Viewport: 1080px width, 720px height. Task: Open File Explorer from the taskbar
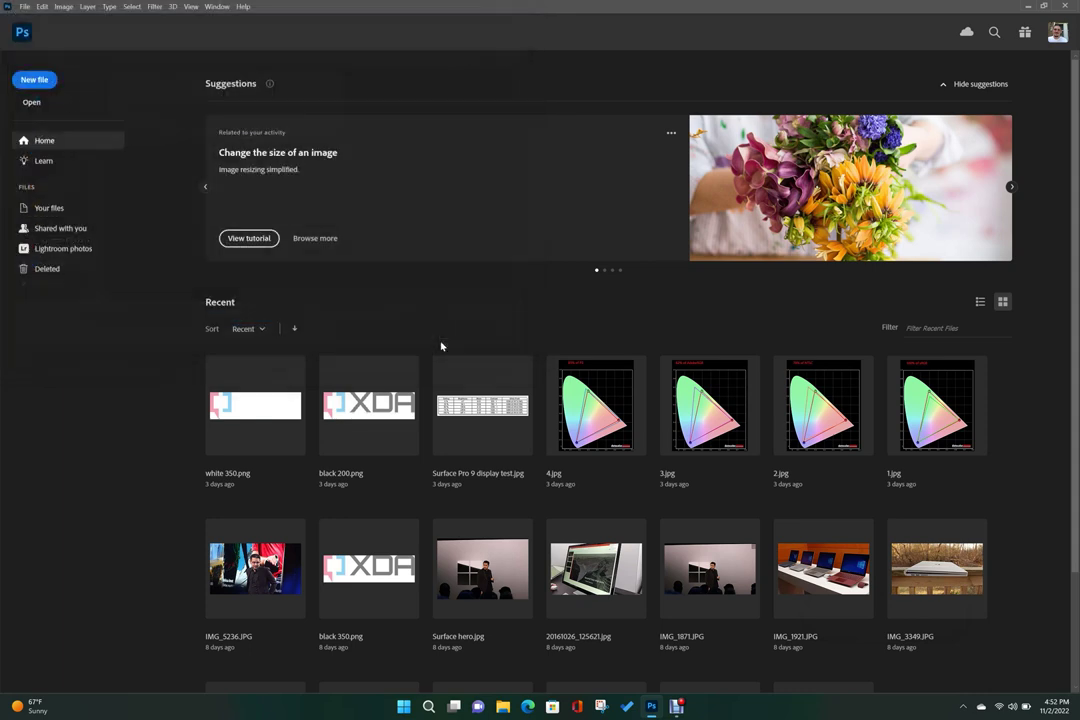coord(503,706)
